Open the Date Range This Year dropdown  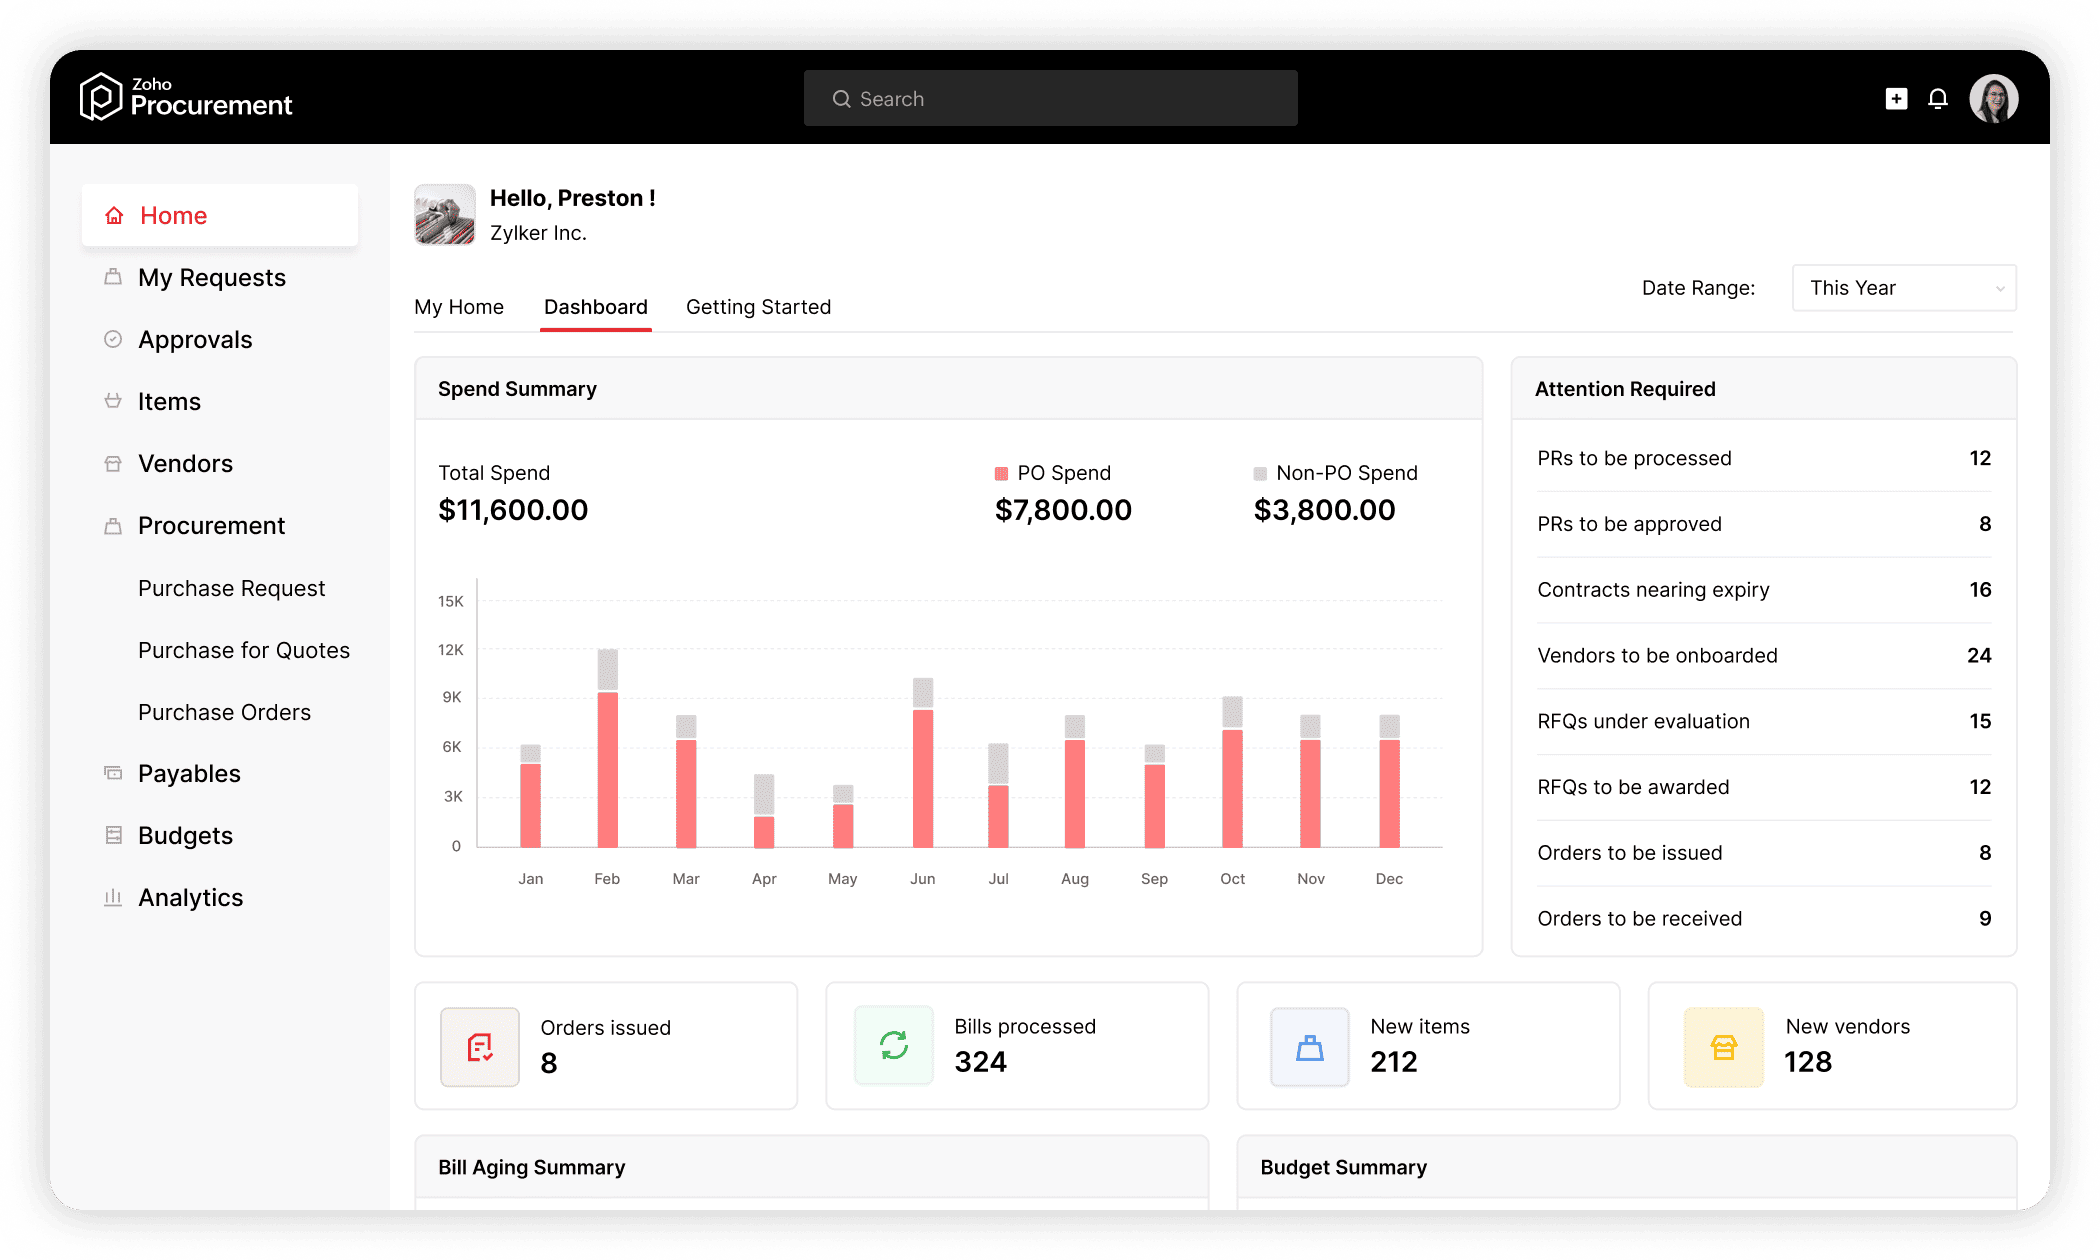point(1903,288)
